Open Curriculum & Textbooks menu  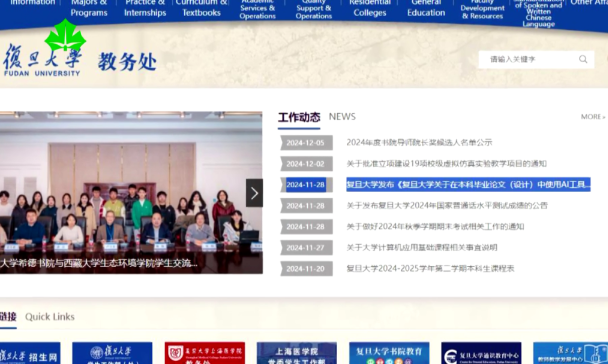201,8
